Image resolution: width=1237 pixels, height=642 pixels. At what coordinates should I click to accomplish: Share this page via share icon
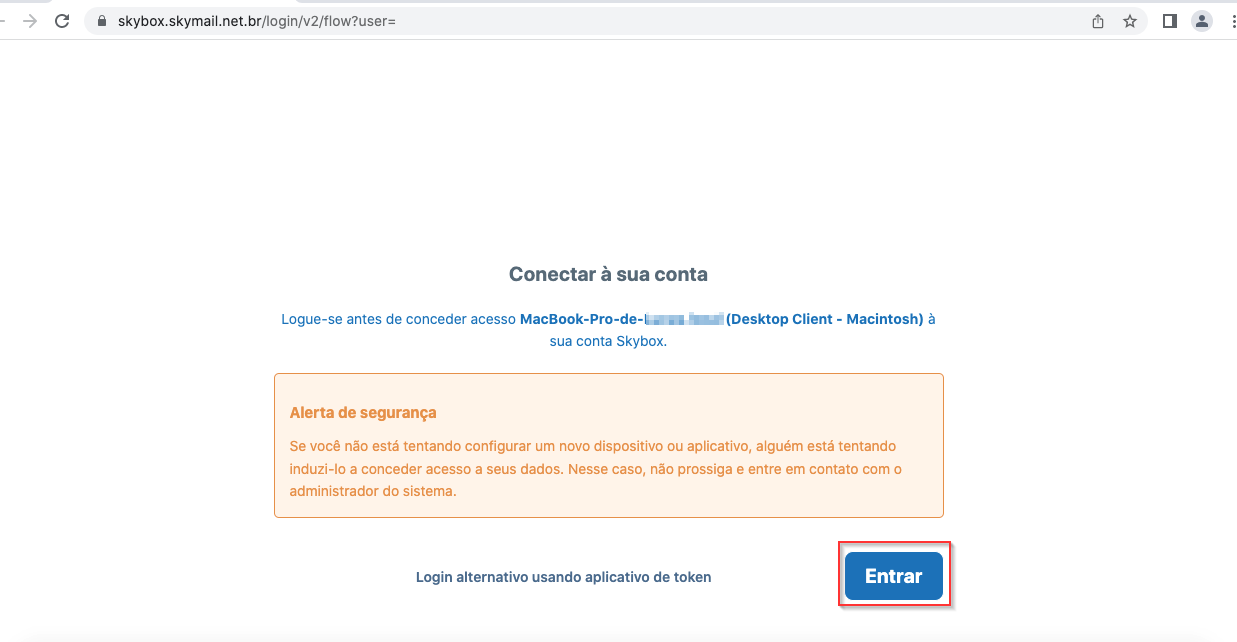[1098, 21]
